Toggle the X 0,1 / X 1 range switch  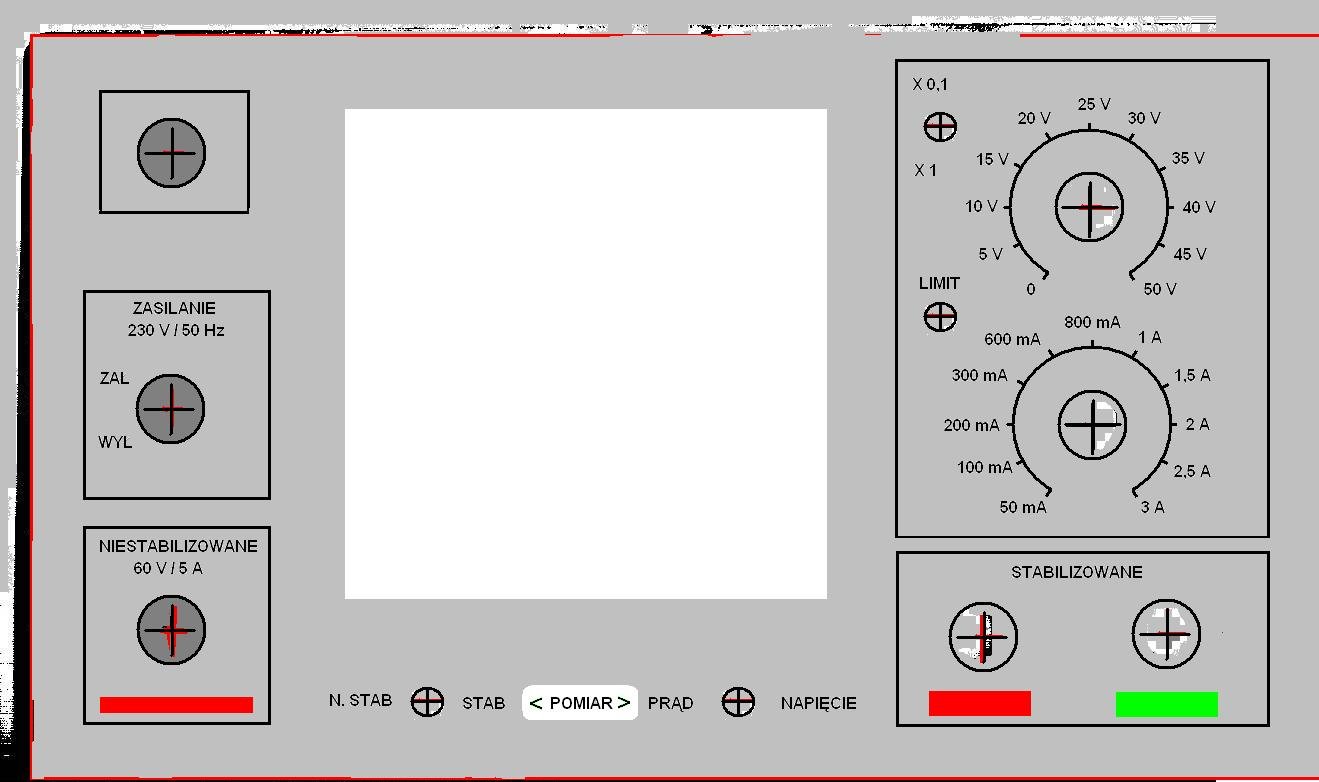tap(939, 127)
